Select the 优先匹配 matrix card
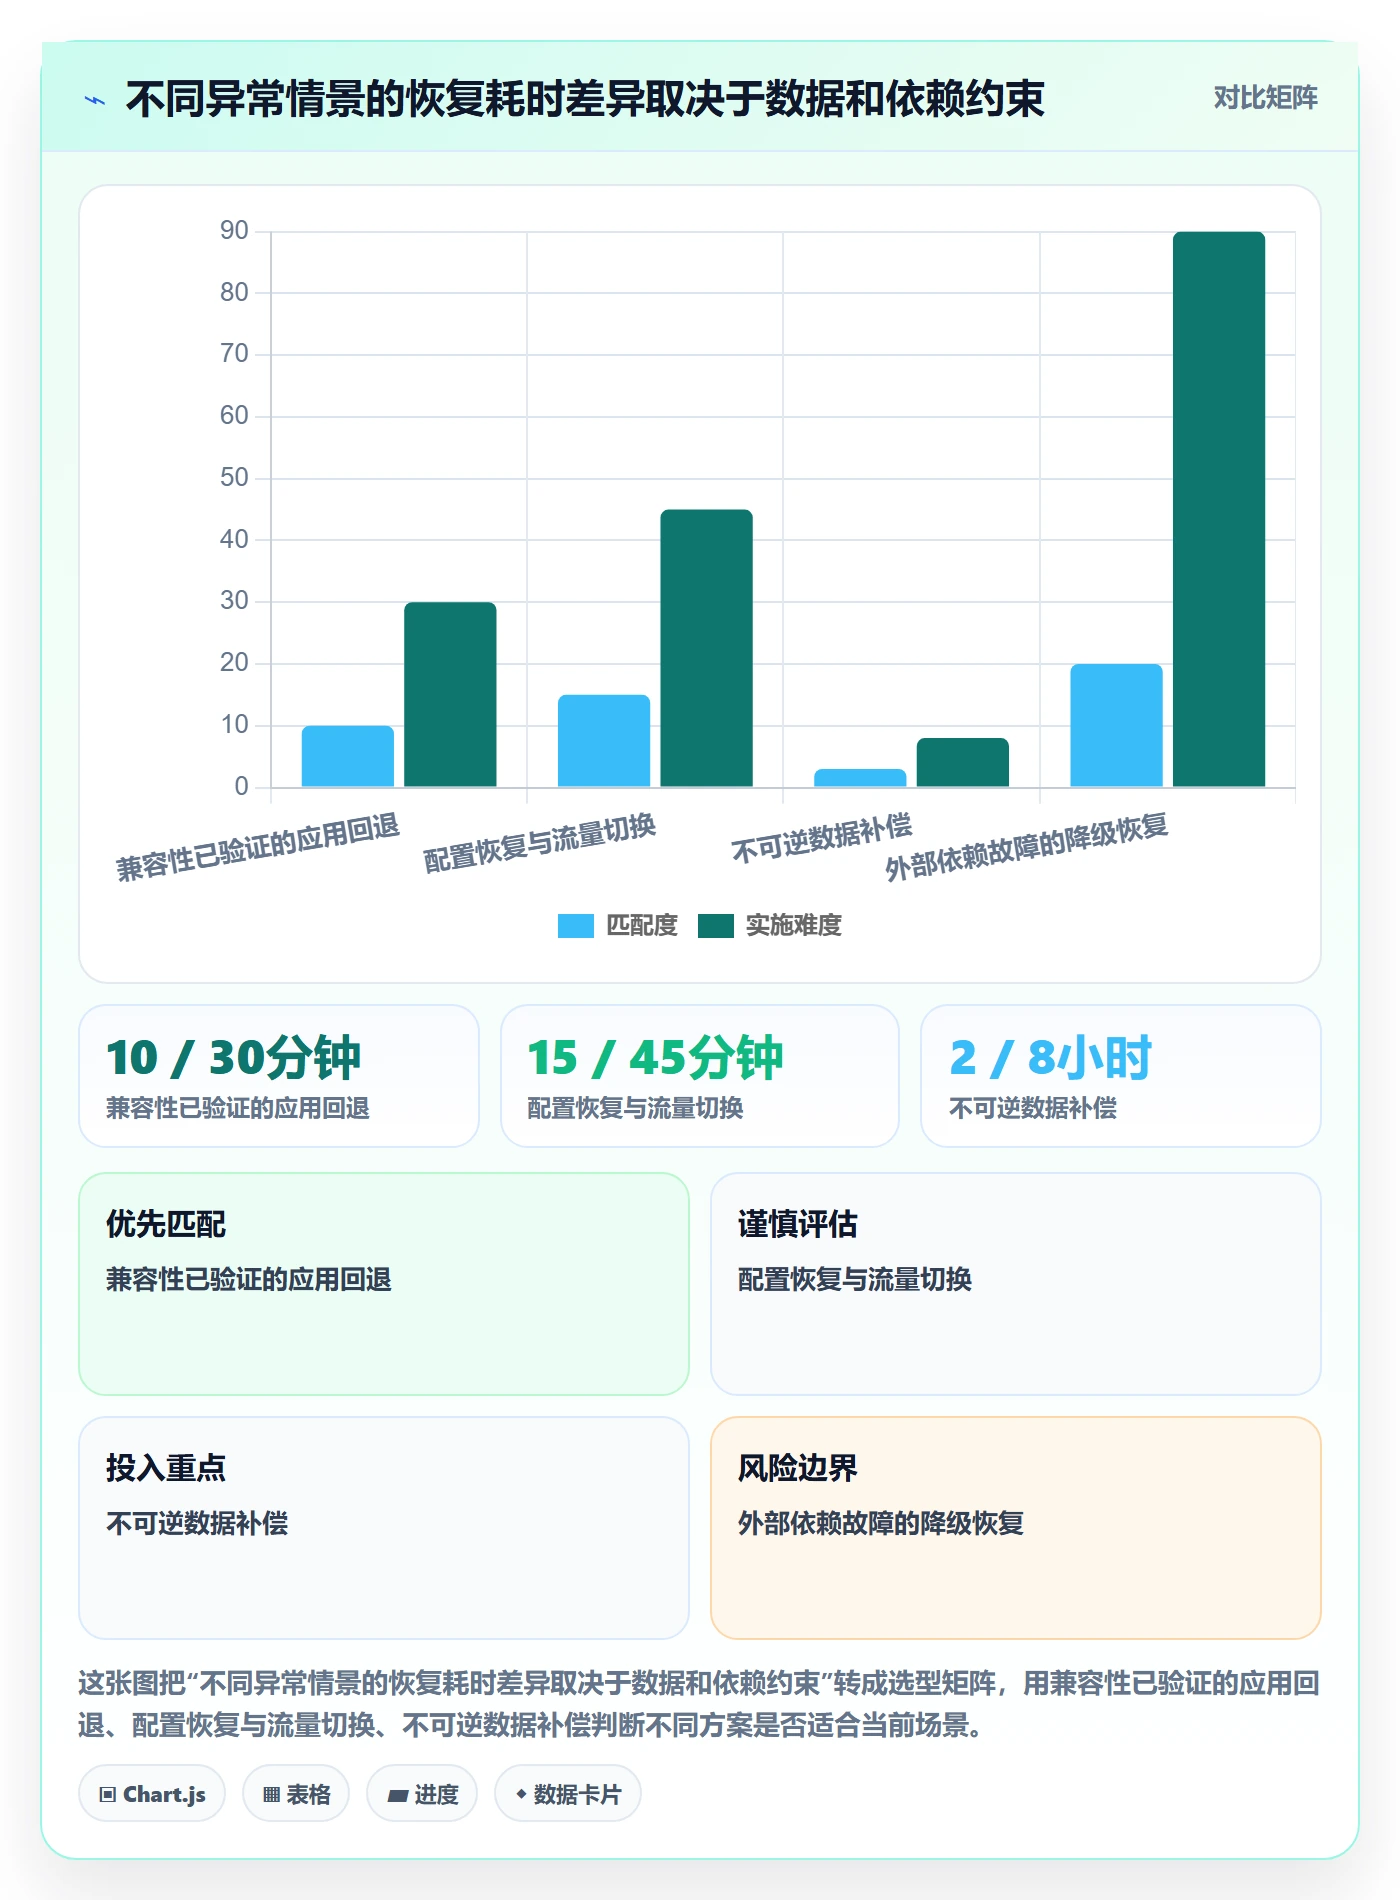The image size is (1400, 1900). [x=384, y=1284]
